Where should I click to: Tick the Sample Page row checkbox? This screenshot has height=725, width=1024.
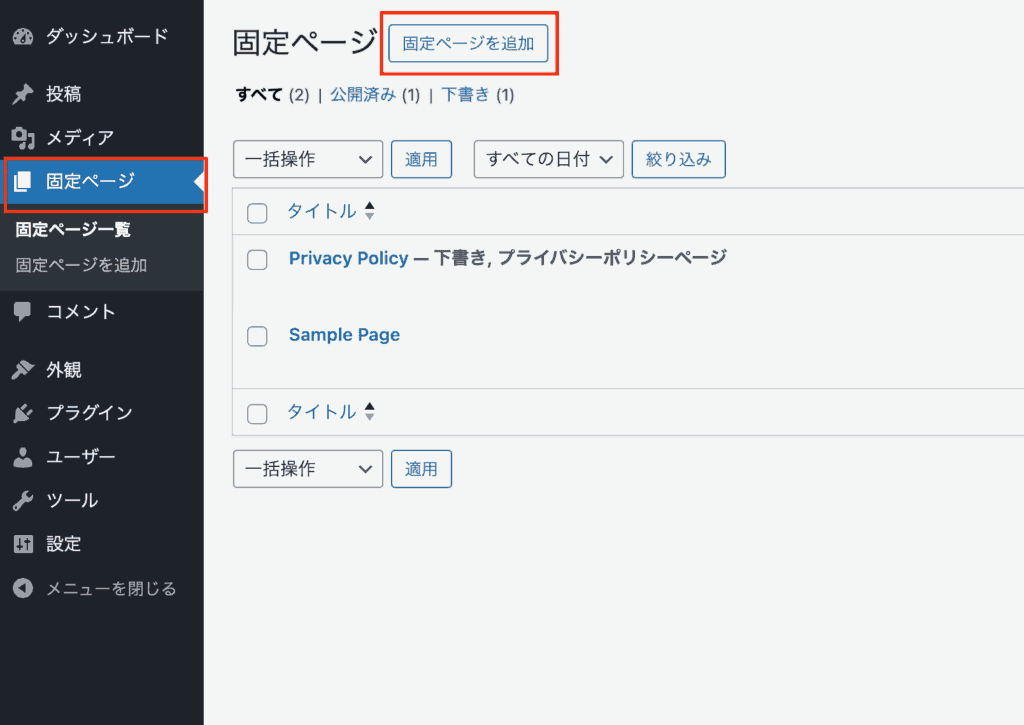point(257,336)
